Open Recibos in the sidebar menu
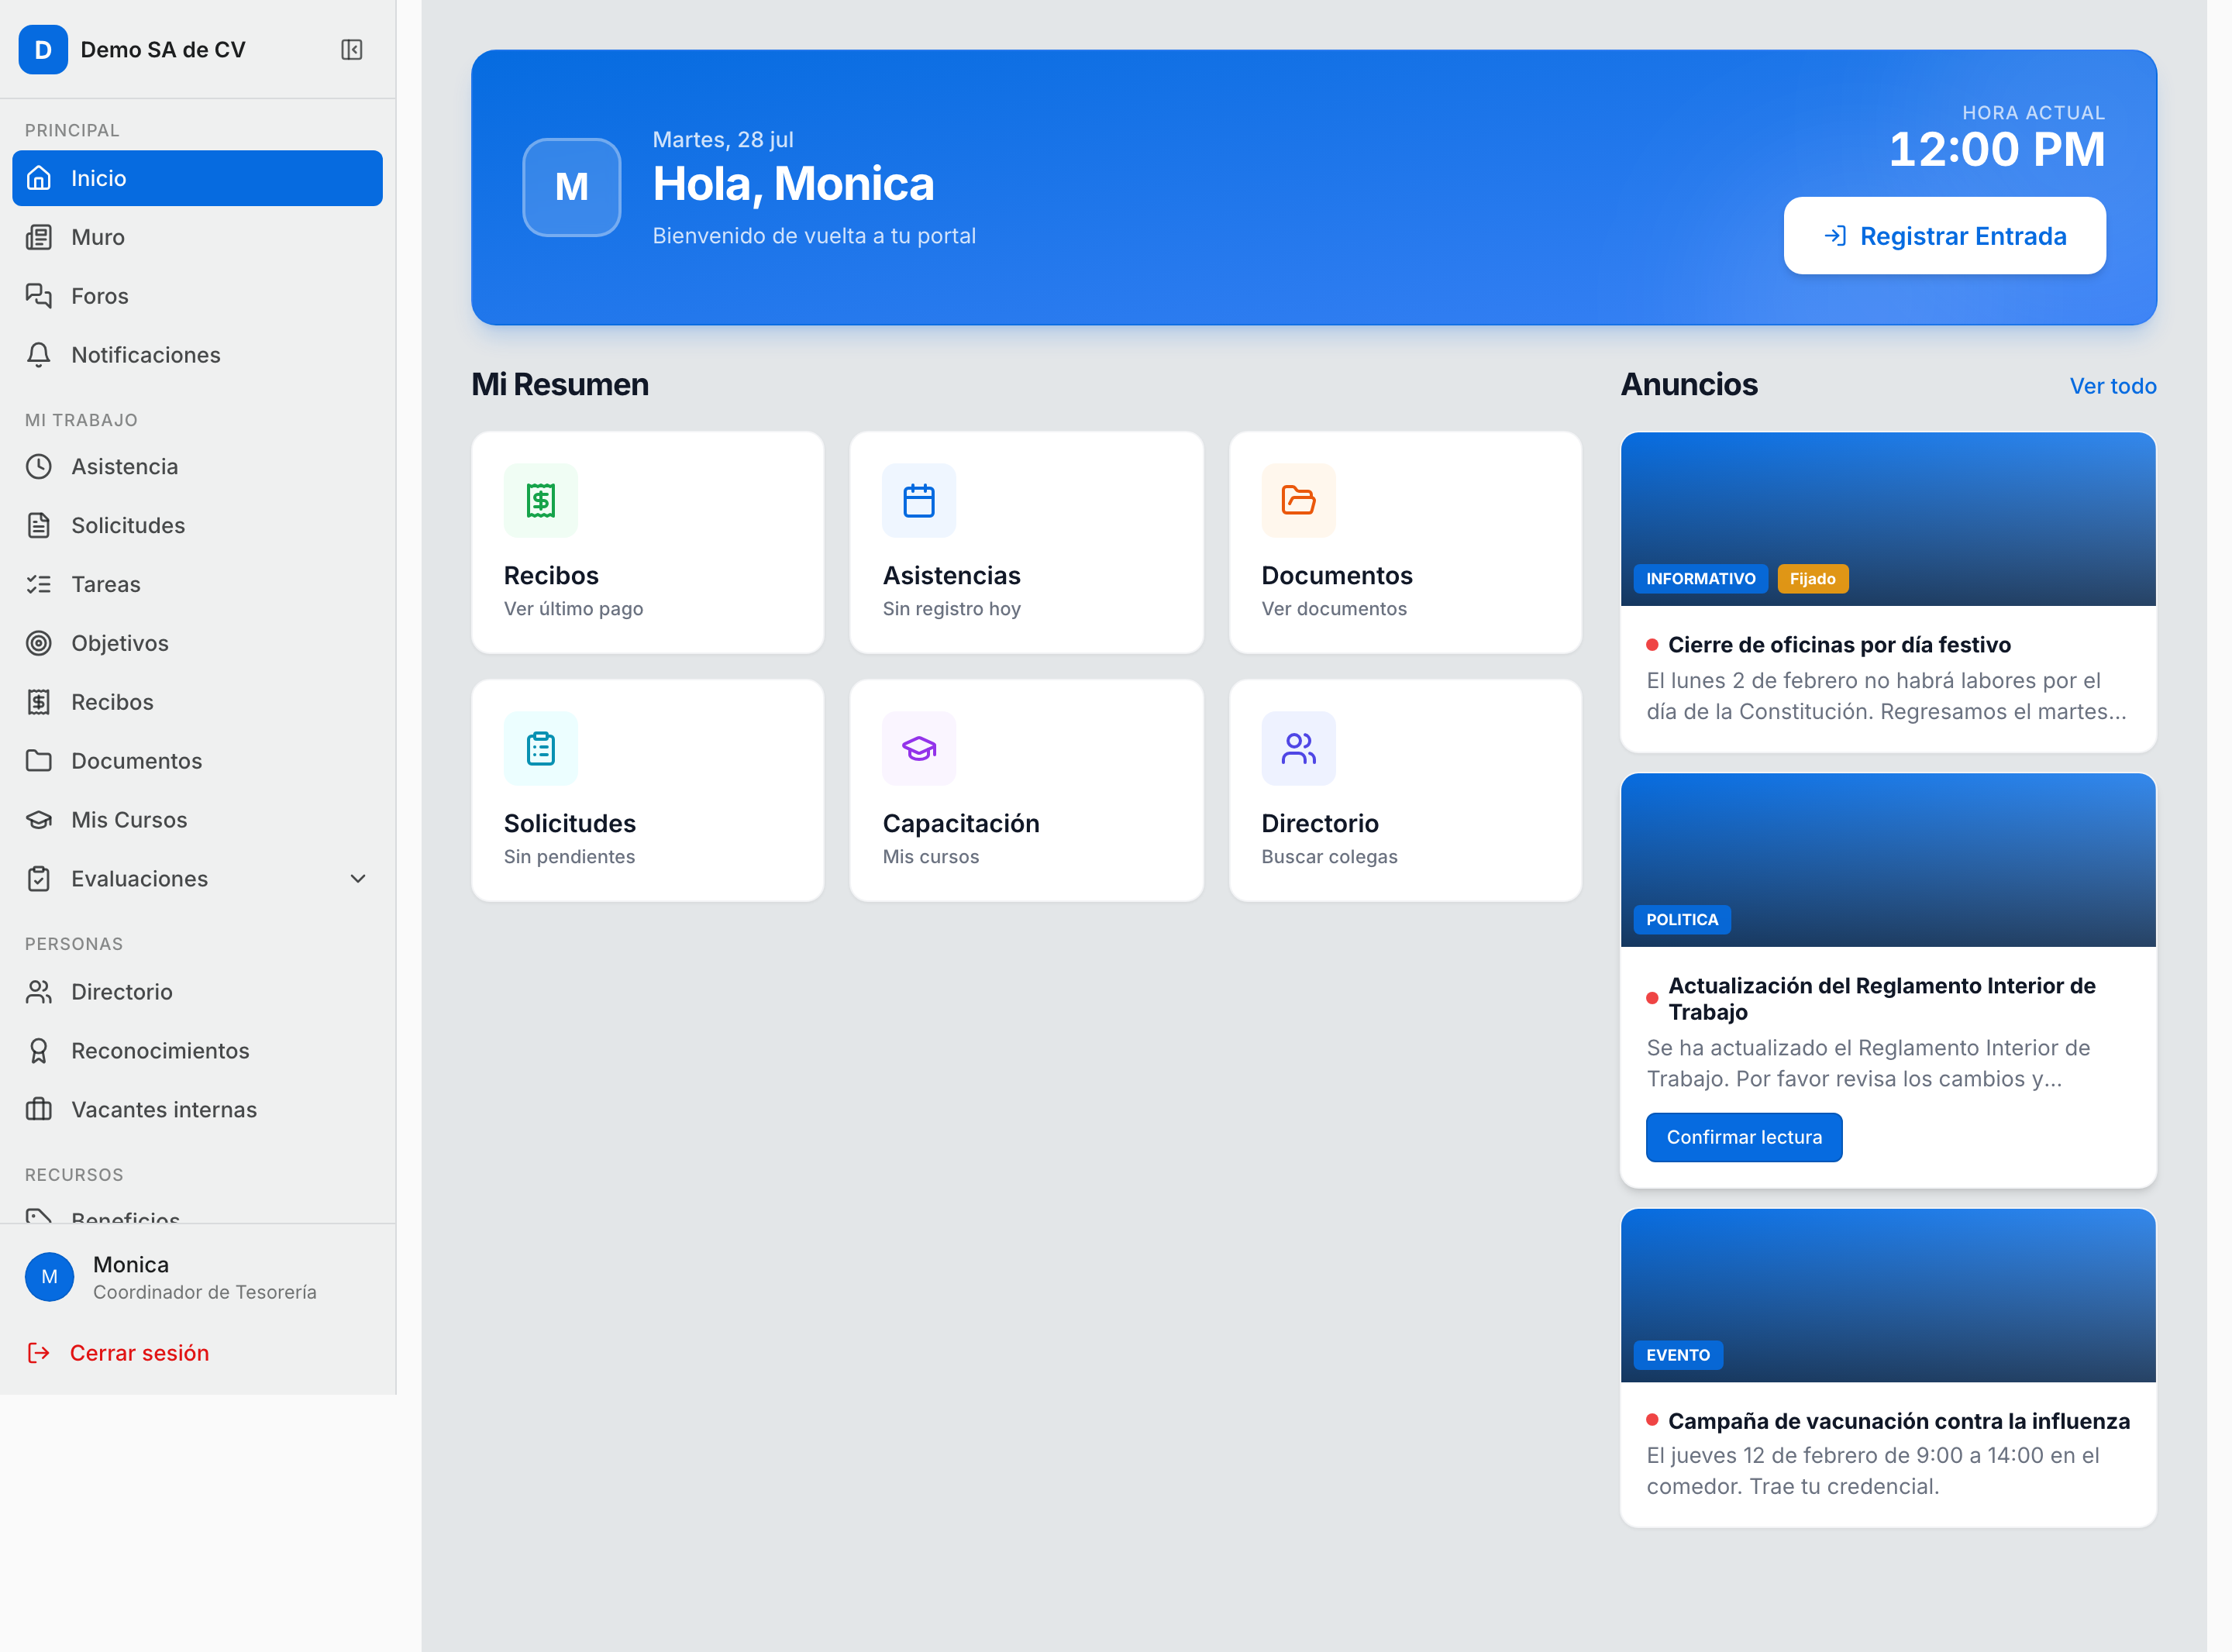2232x1652 pixels. [197, 702]
